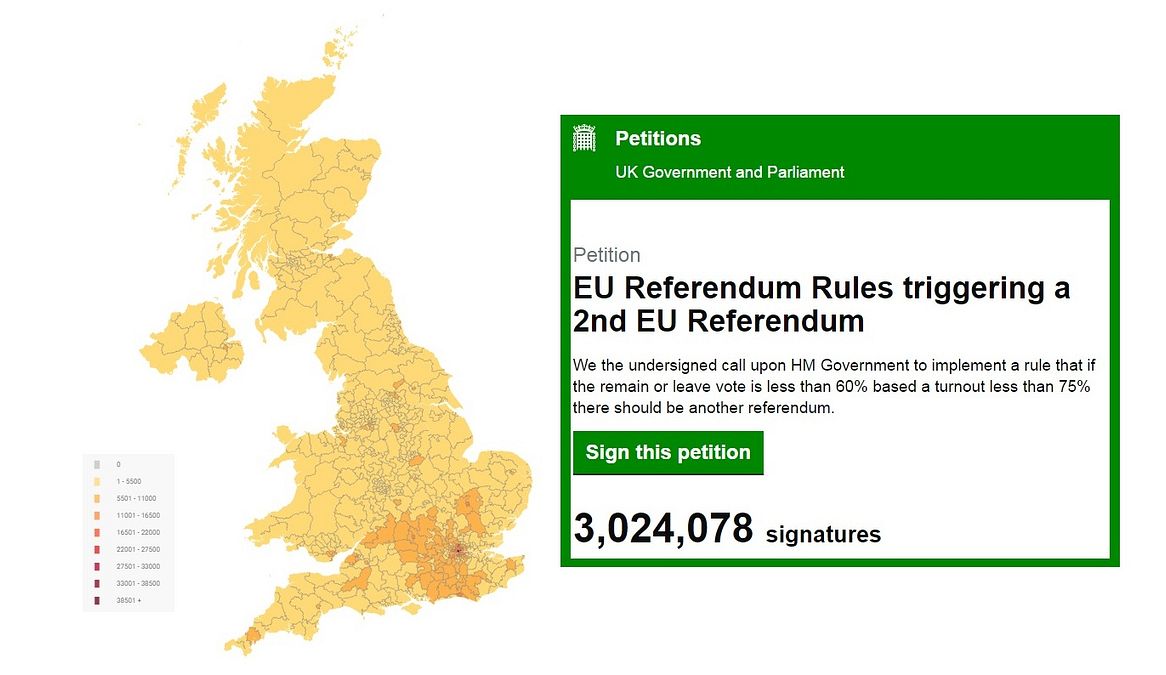Pick the 11001 - 16500 legend swatch
1166x675 pixels.
tap(96, 516)
